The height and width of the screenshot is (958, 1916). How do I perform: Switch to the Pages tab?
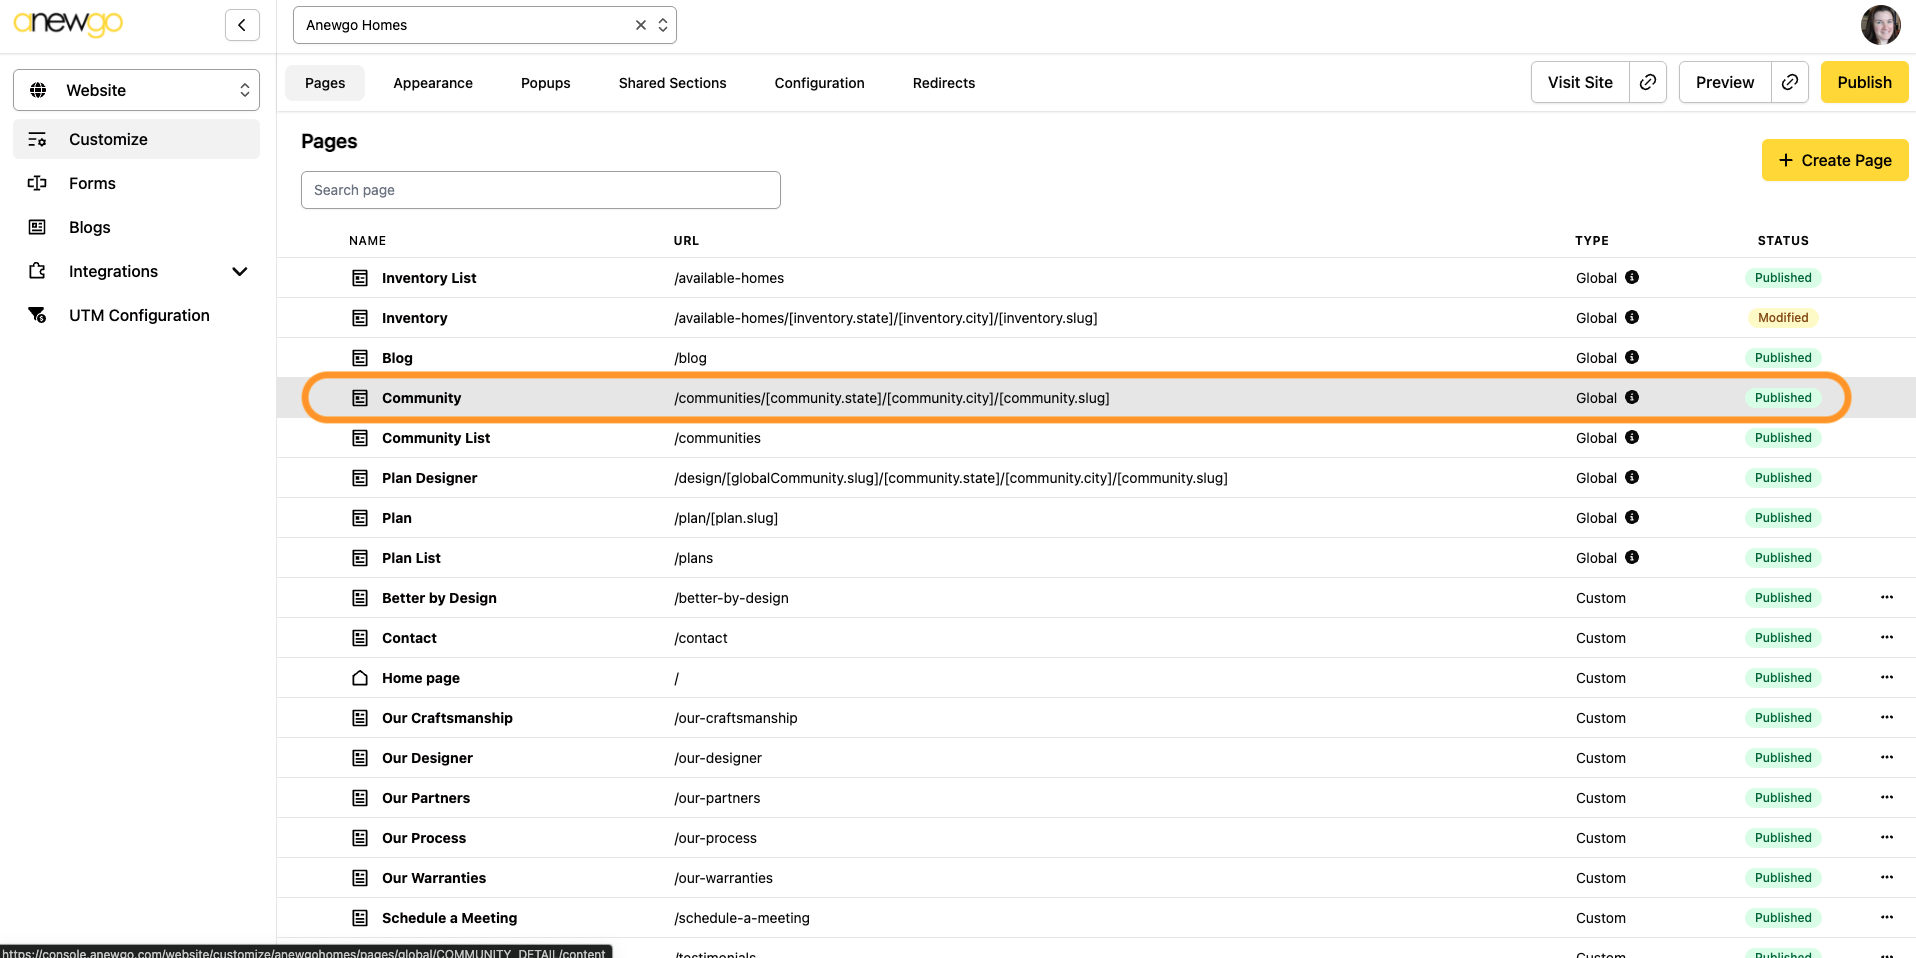coord(325,83)
